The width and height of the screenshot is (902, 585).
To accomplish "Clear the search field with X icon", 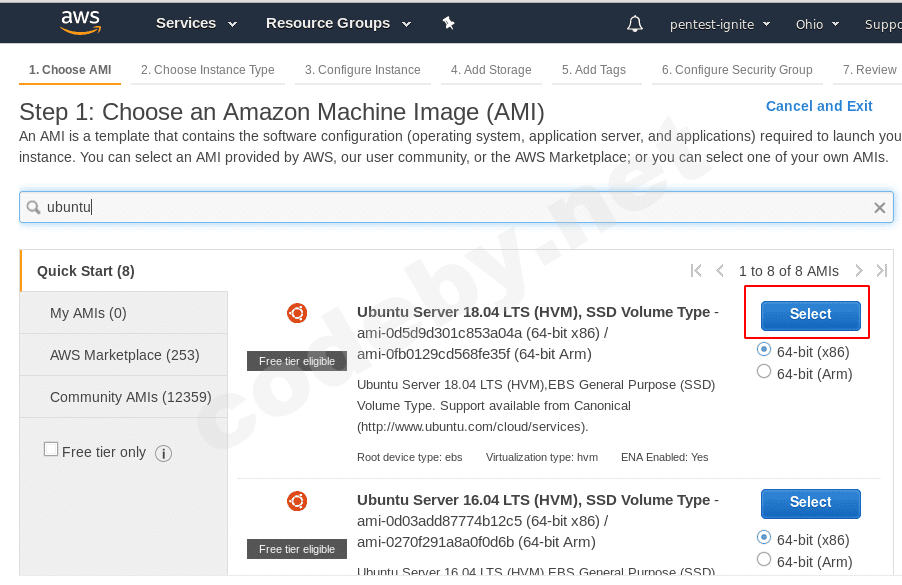I will pos(880,208).
